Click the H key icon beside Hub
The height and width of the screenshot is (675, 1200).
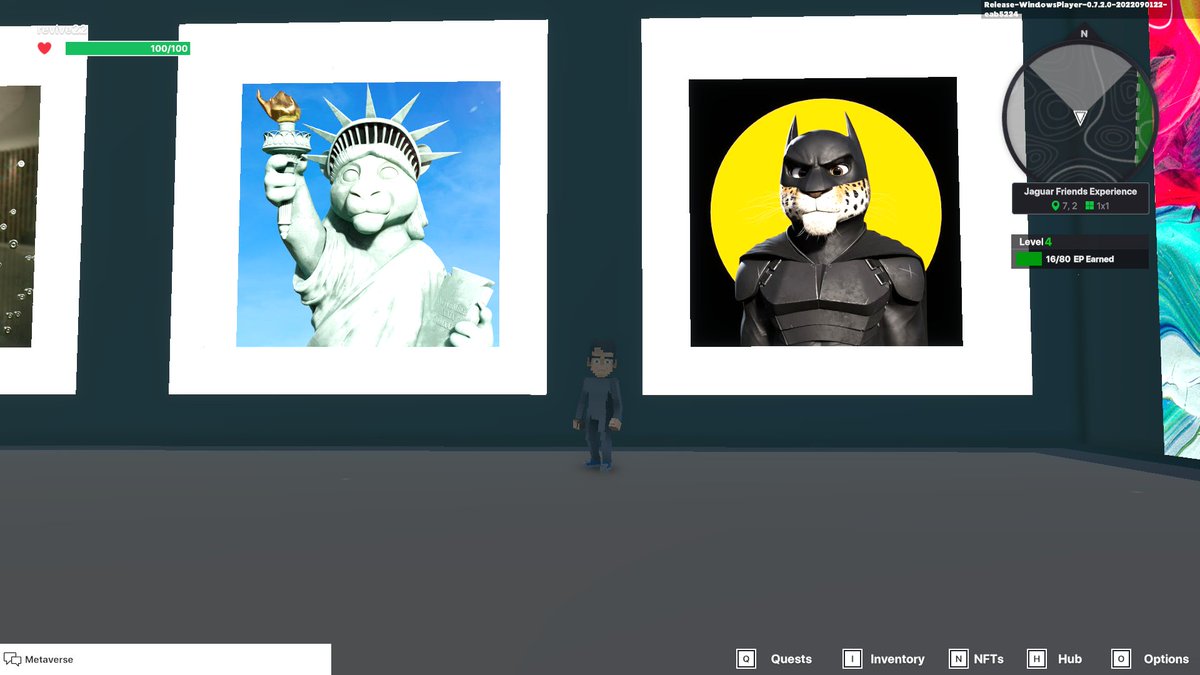[1037, 659]
